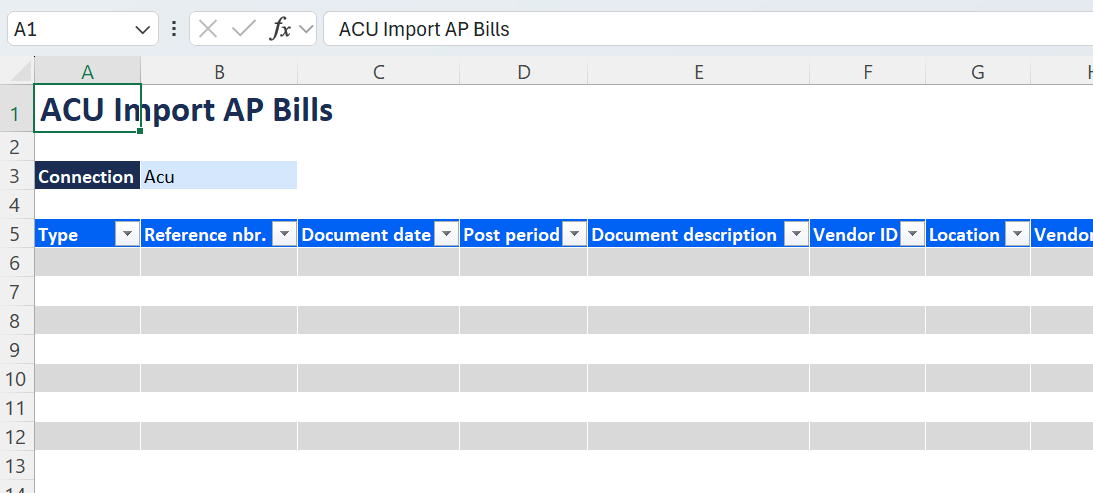Screen dimensions: 1093x493
Task: Click the Insert Function fx icon
Action: pos(281,29)
